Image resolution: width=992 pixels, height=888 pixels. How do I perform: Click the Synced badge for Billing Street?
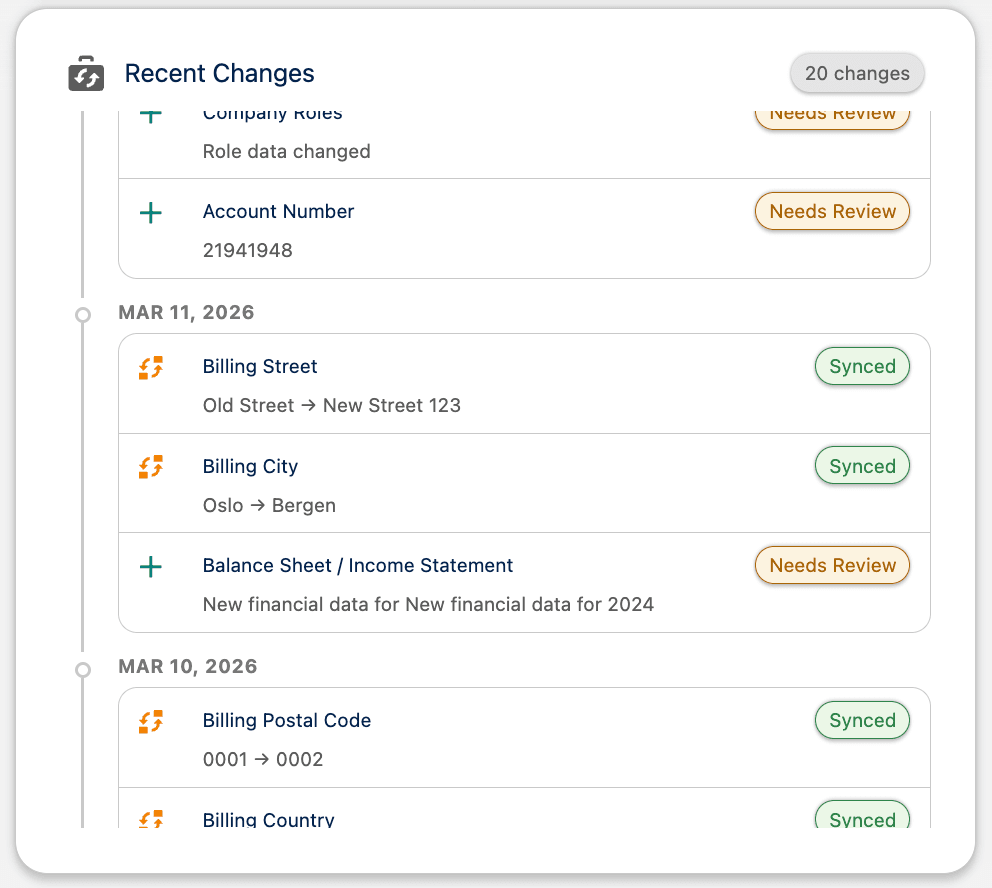862,366
